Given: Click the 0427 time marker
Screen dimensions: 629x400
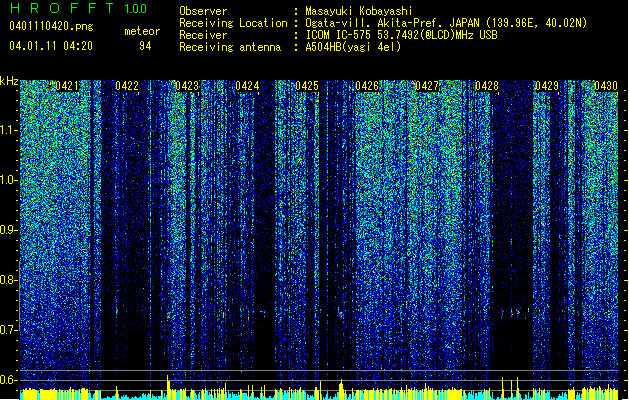Looking at the screenshot, I should tap(427, 86).
